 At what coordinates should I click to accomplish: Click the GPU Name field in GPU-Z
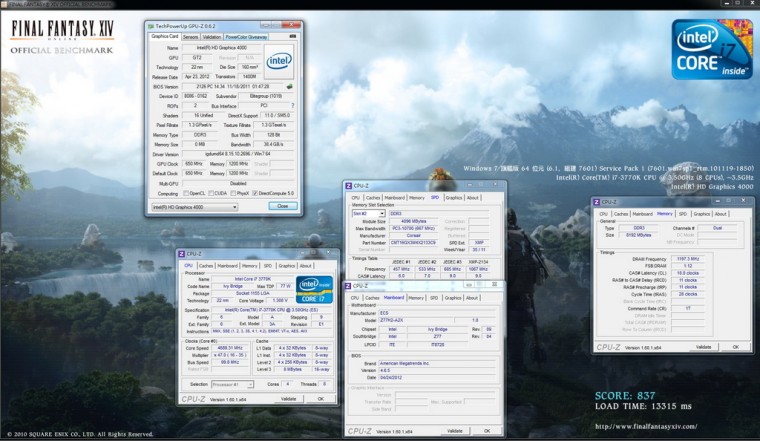[x=222, y=47]
